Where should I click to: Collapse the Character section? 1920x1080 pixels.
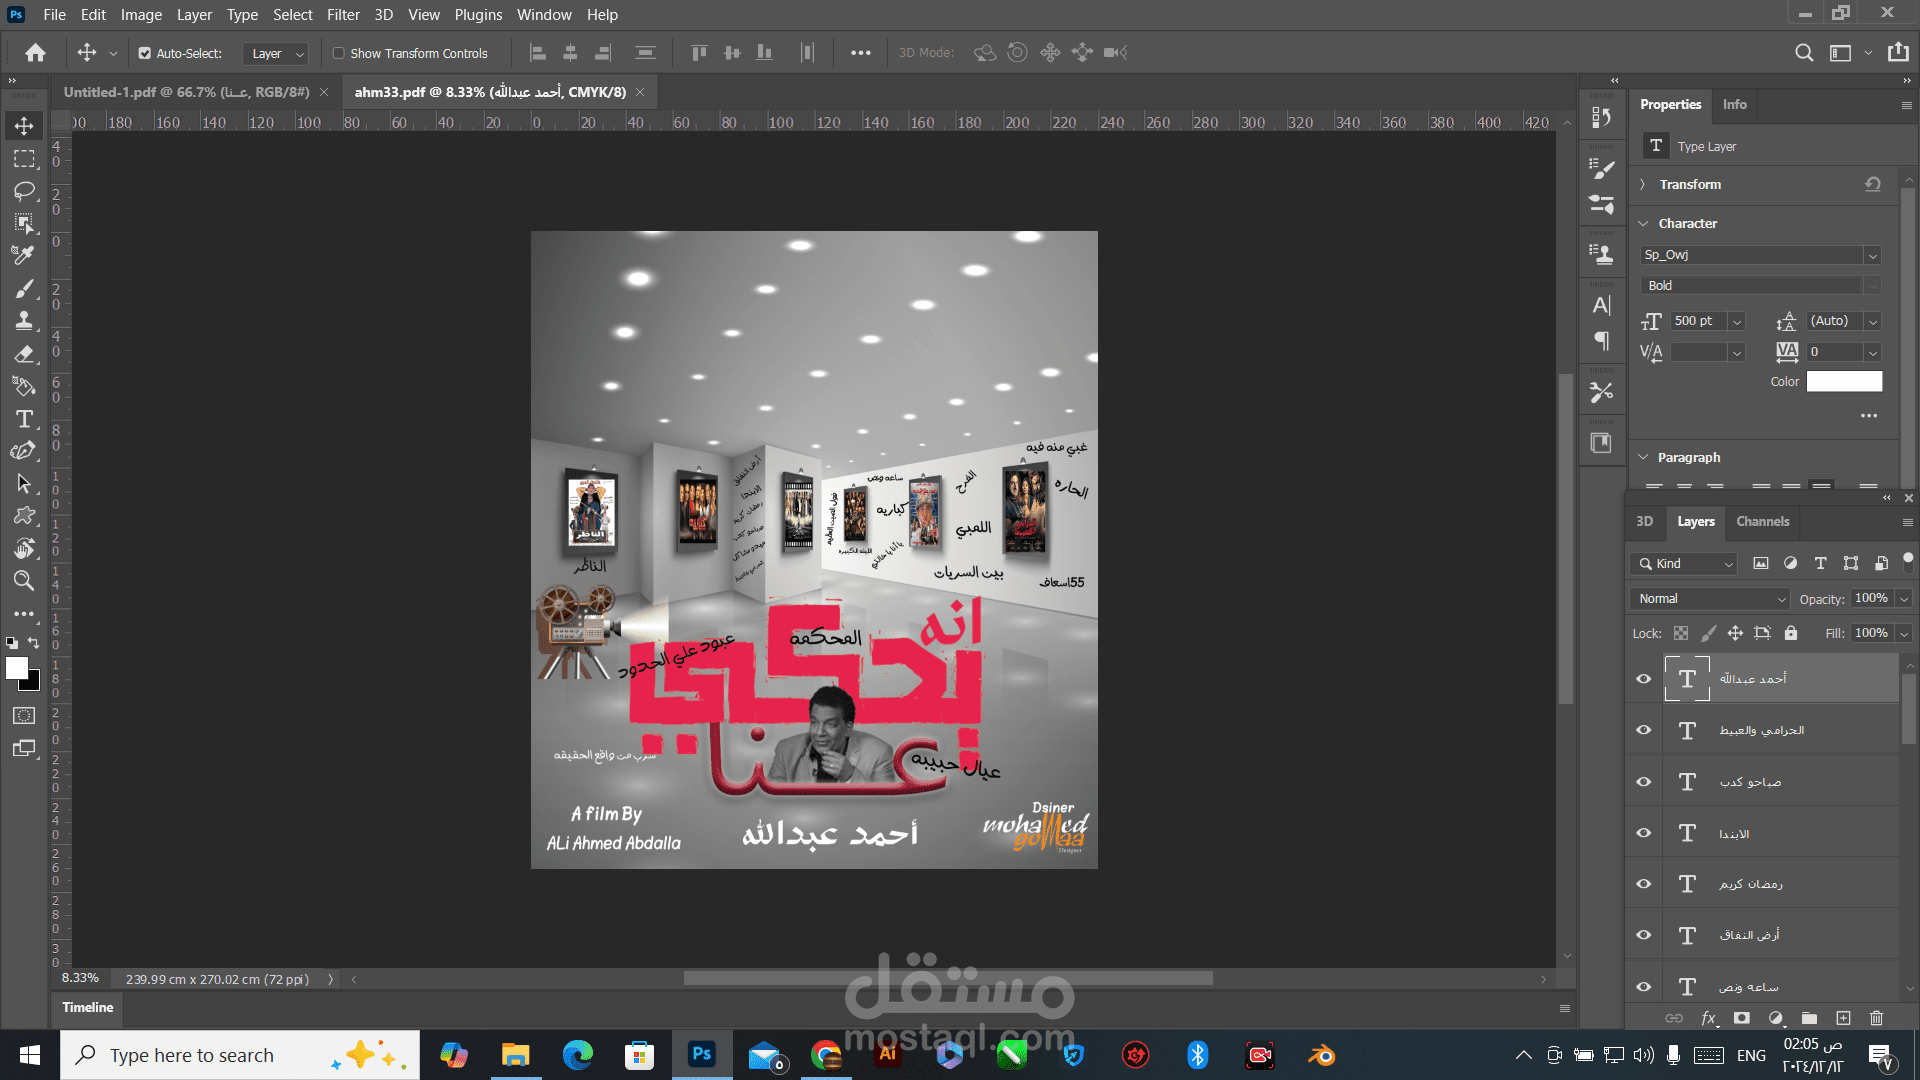click(1643, 223)
